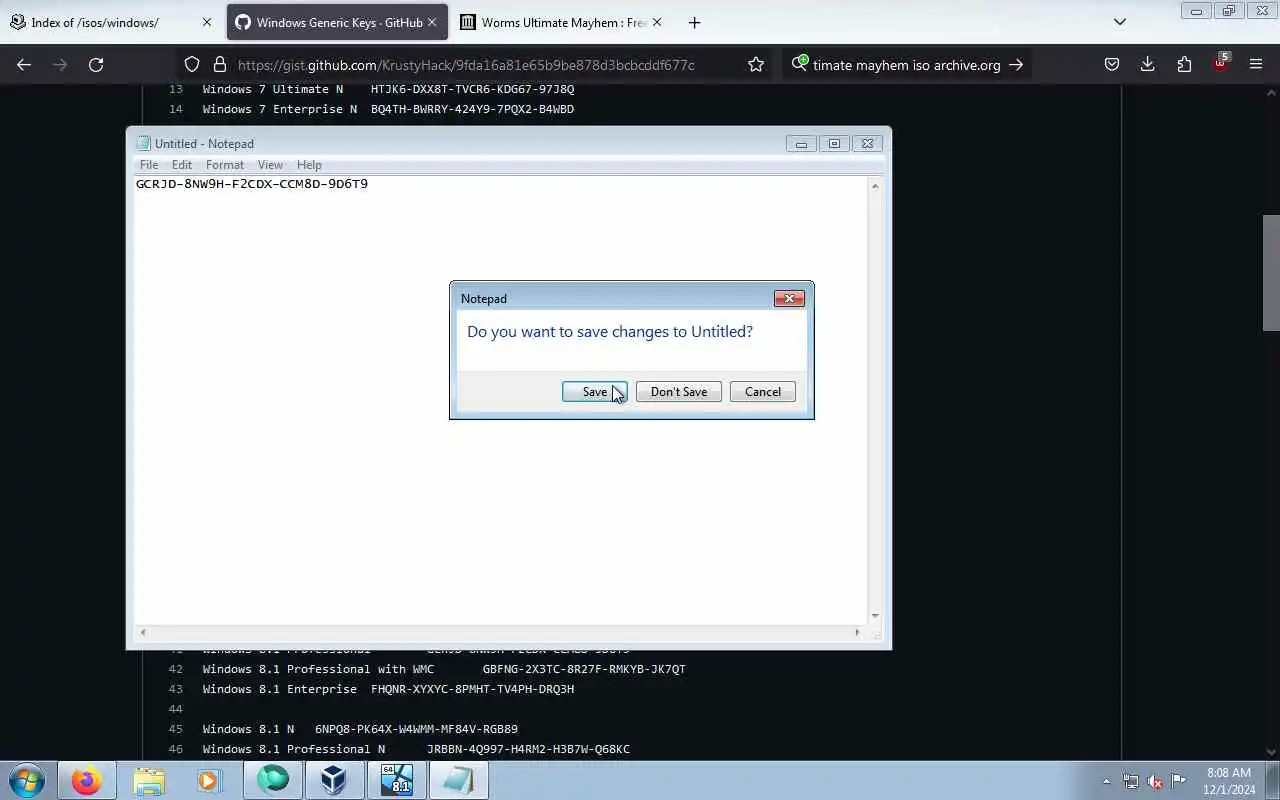Show site security lock information

click(x=220, y=64)
